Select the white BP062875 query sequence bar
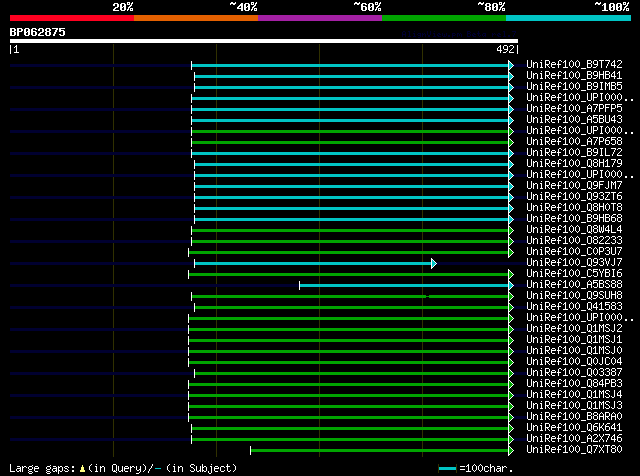The image size is (640, 476). pos(264,41)
